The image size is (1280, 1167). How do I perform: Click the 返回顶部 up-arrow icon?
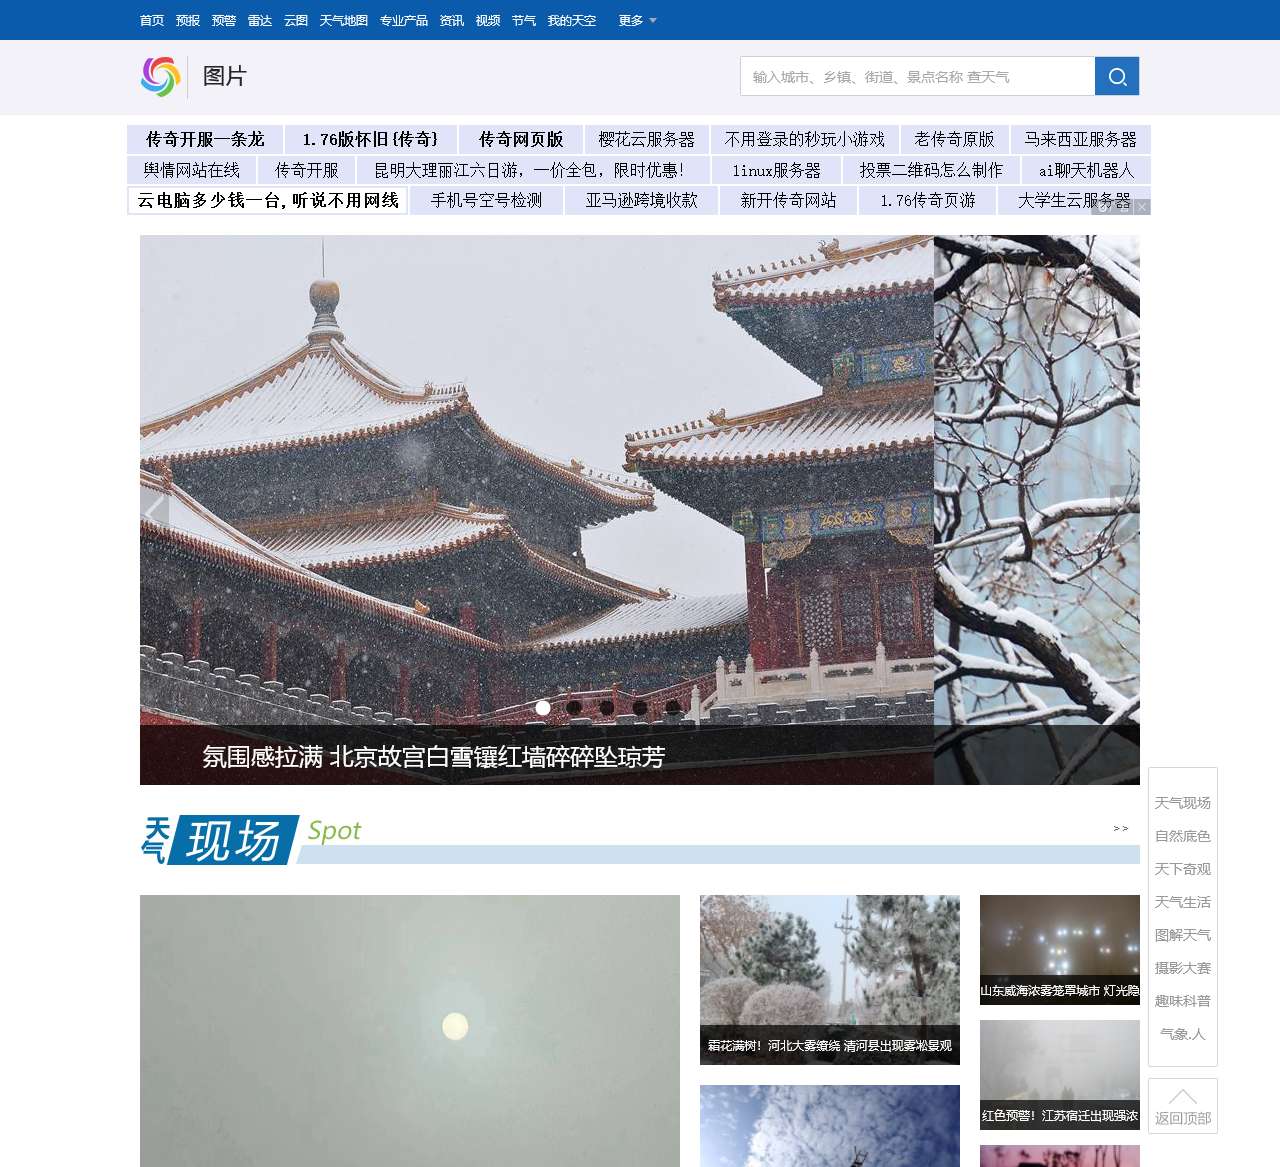pos(1183,1096)
